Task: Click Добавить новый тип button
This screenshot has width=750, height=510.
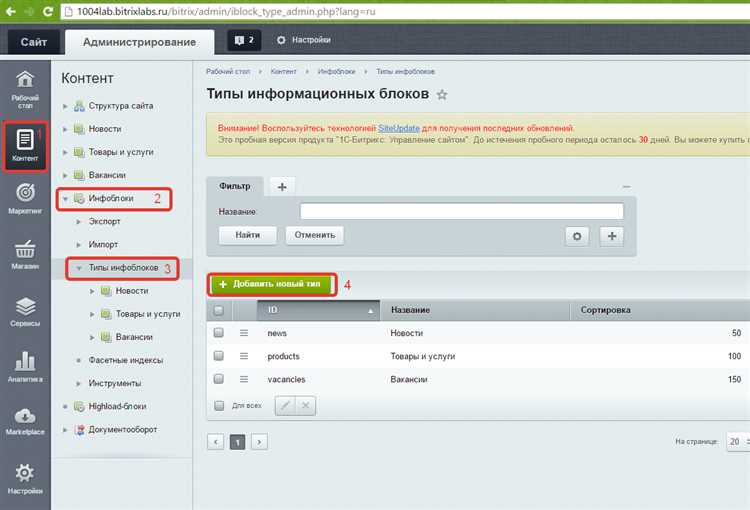Action: 271,284
